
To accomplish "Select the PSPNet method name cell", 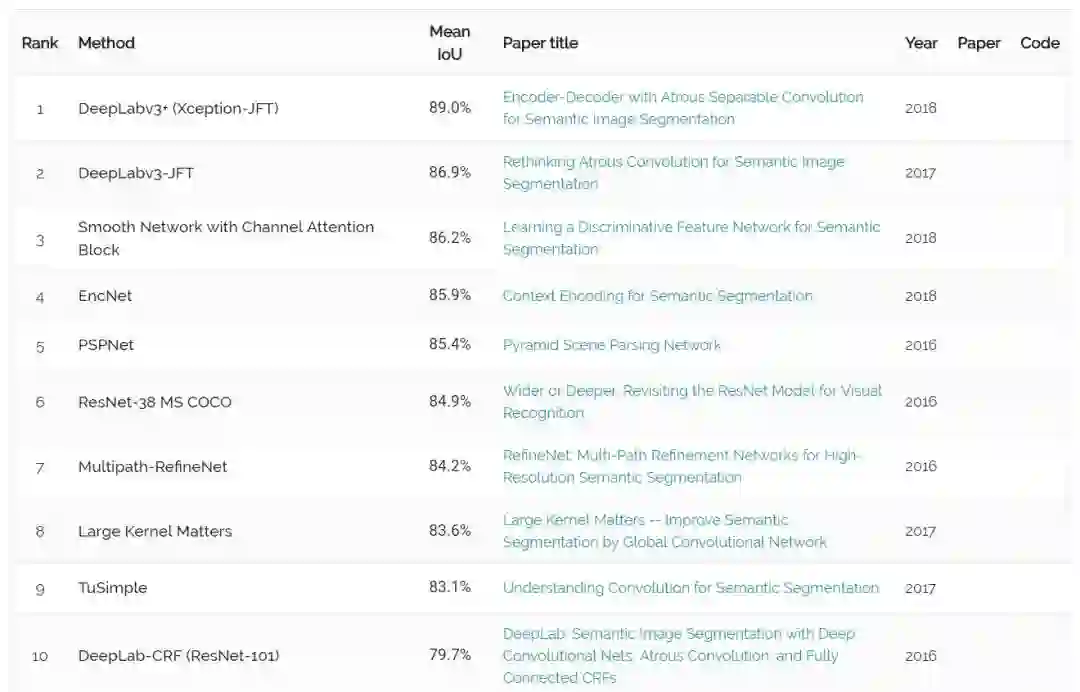I will click(106, 345).
